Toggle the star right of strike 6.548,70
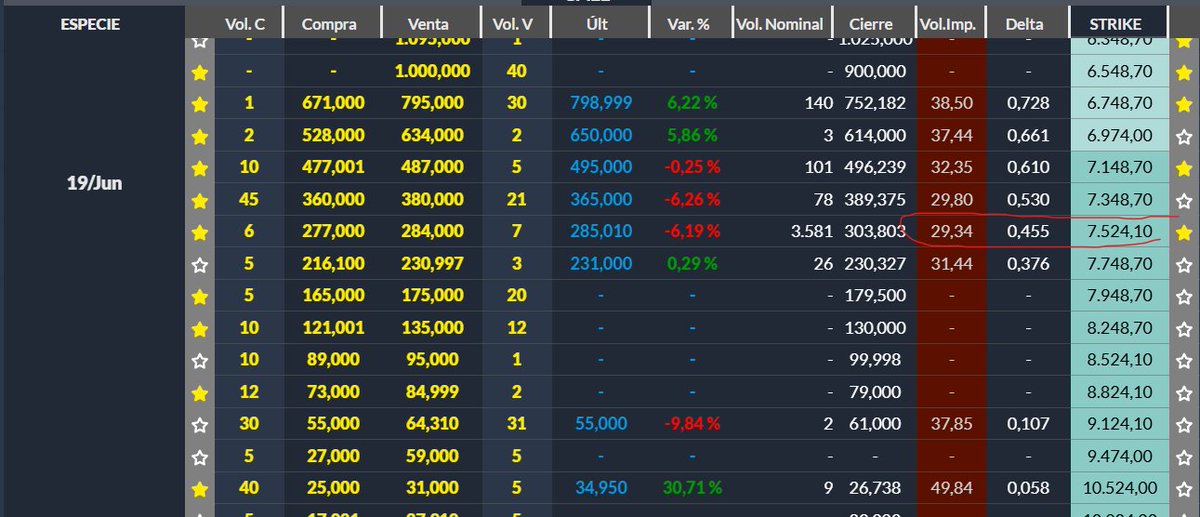 (x=1184, y=71)
